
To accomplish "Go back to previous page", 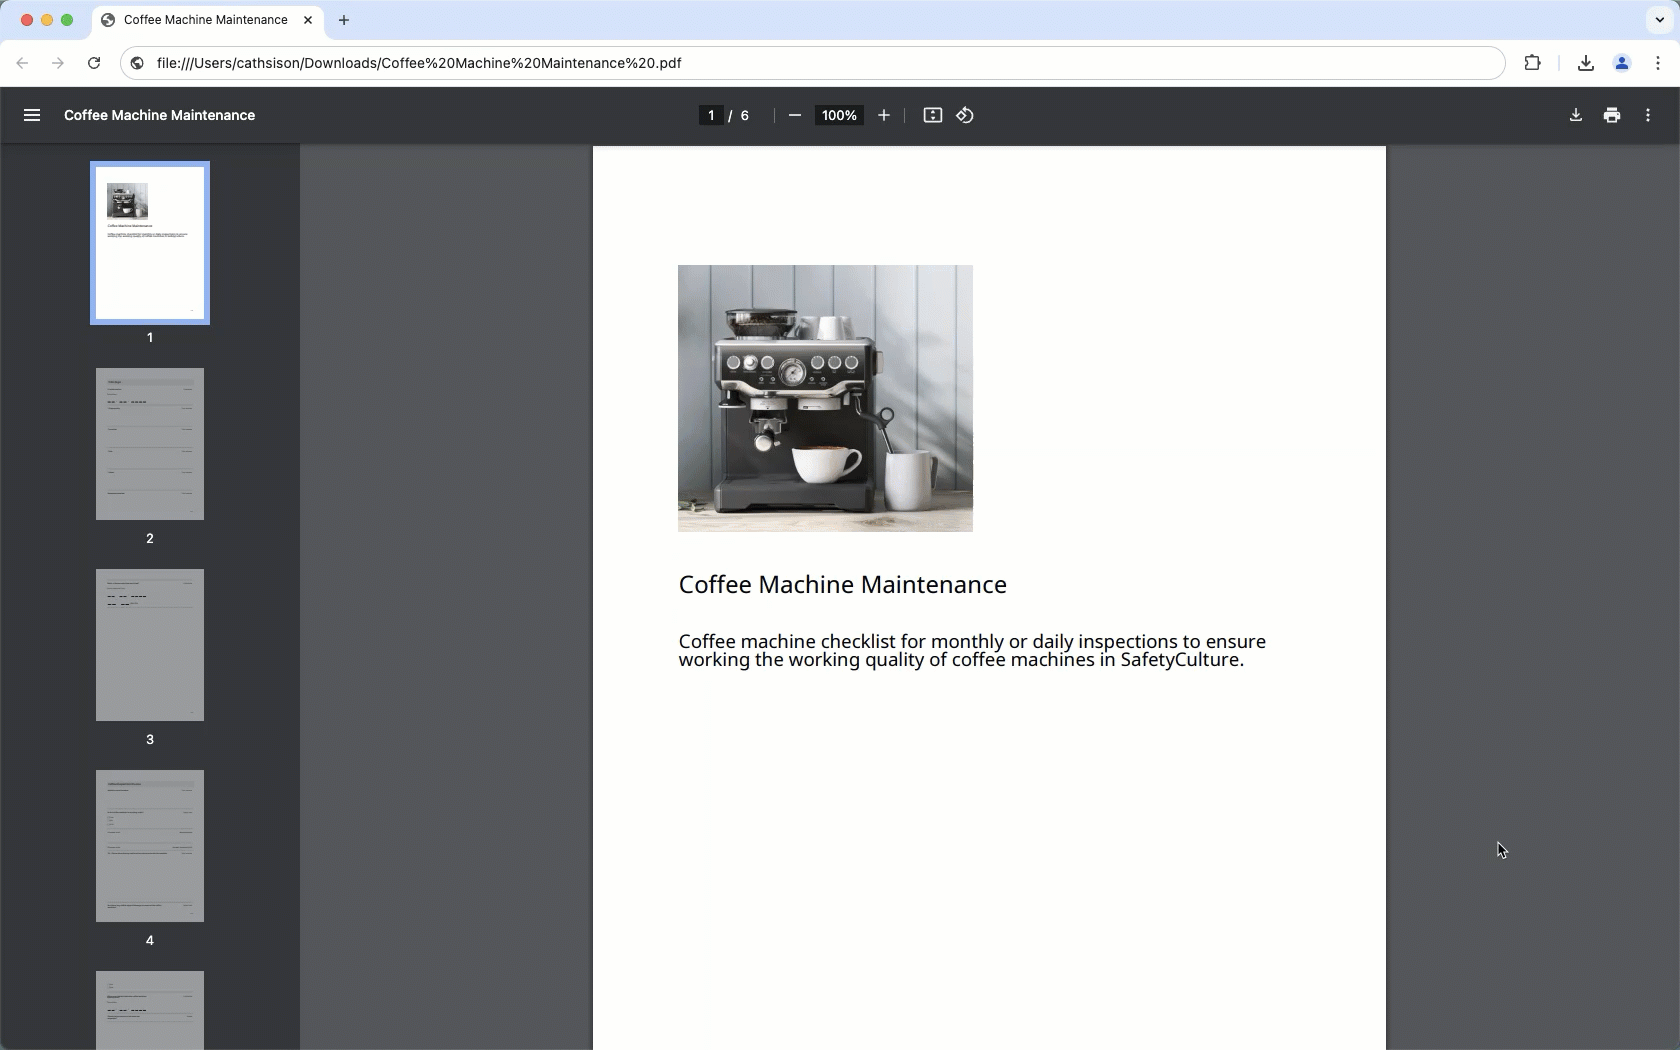I will click(x=22, y=63).
